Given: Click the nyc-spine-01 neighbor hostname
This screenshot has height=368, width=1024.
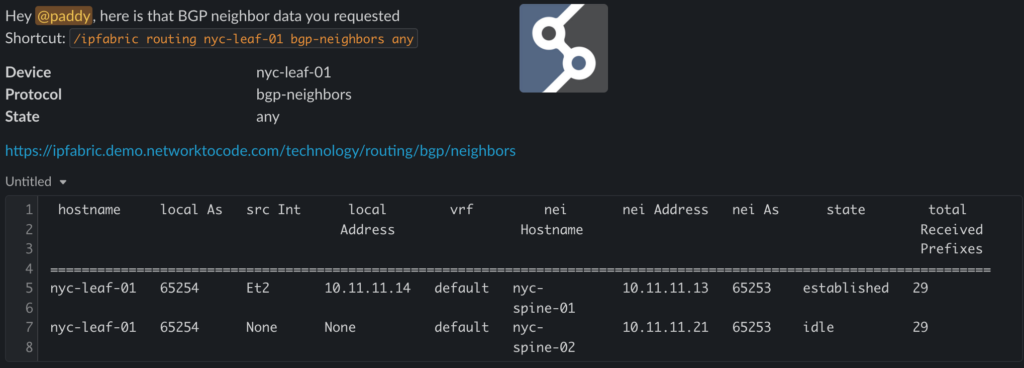Looking at the screenshot, I should tap(543, 298).
